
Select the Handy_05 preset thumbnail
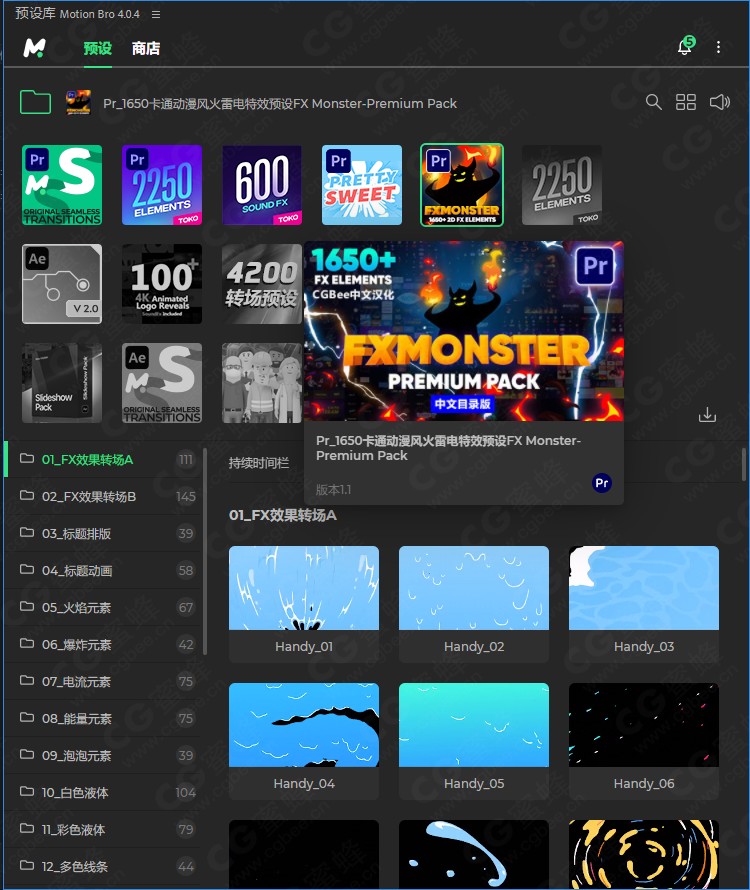pyautogui.click(x=474, y=725)
